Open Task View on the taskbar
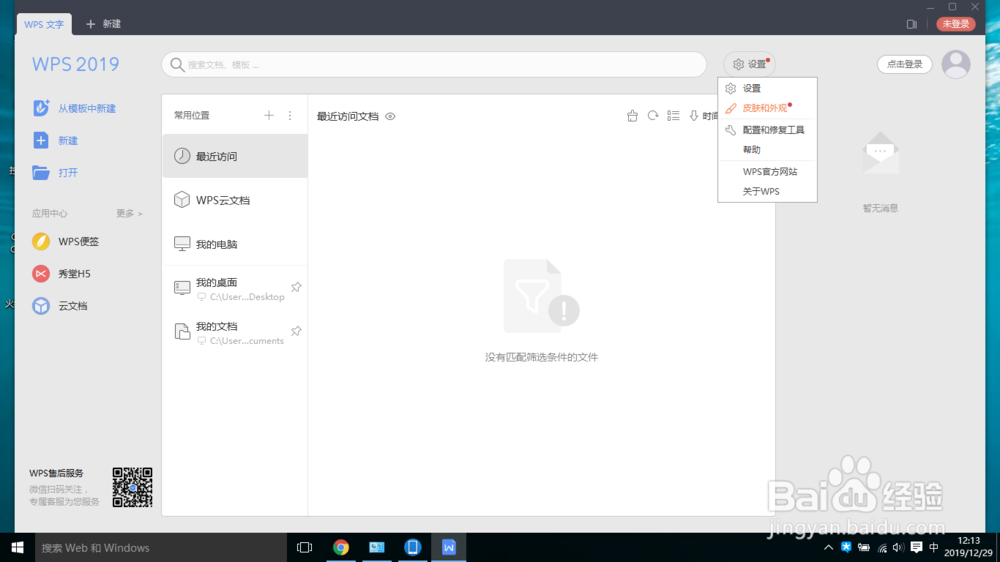 (304, 547)
